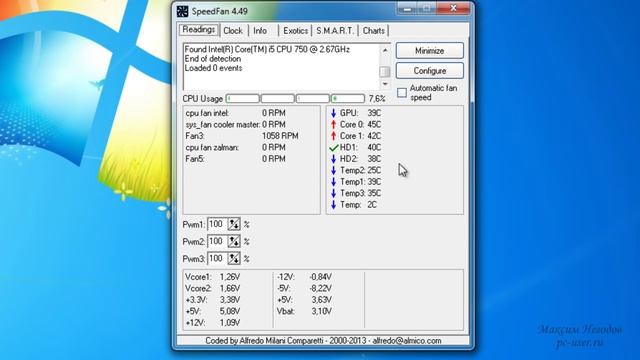The height and width of the screenshot is (360, 640).
Task: Close the SpeedFan window
Action: pyautogui.click(x=453, y=8)
